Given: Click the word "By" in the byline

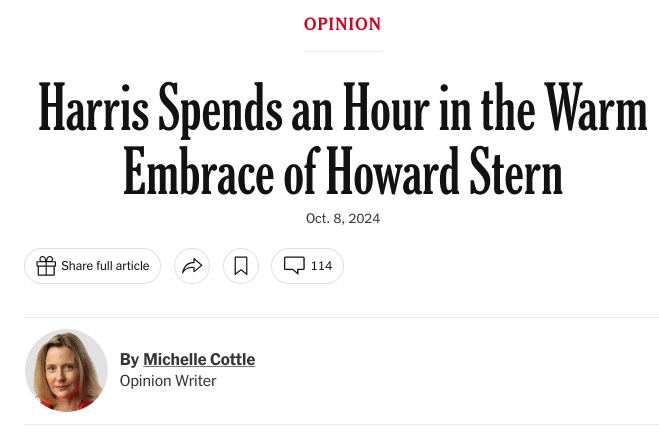Looking at the screenshot, I should [129, 360].
